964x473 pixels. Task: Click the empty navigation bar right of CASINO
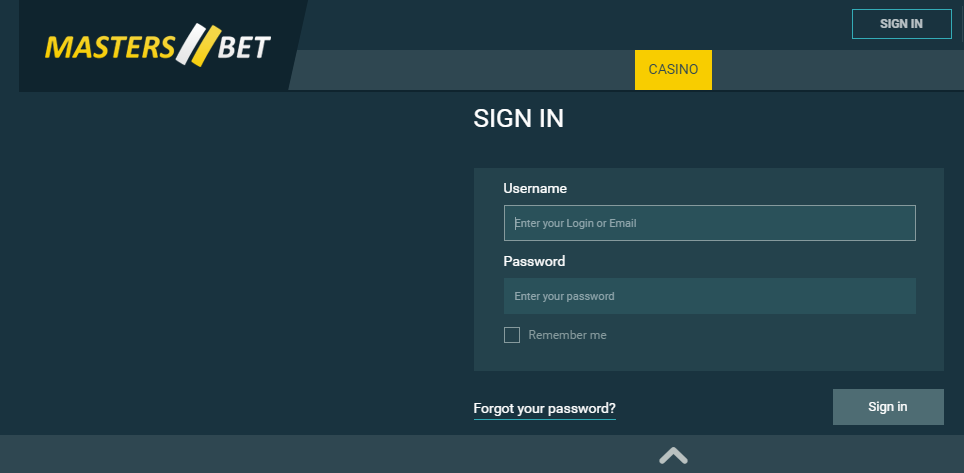point(837,70)
